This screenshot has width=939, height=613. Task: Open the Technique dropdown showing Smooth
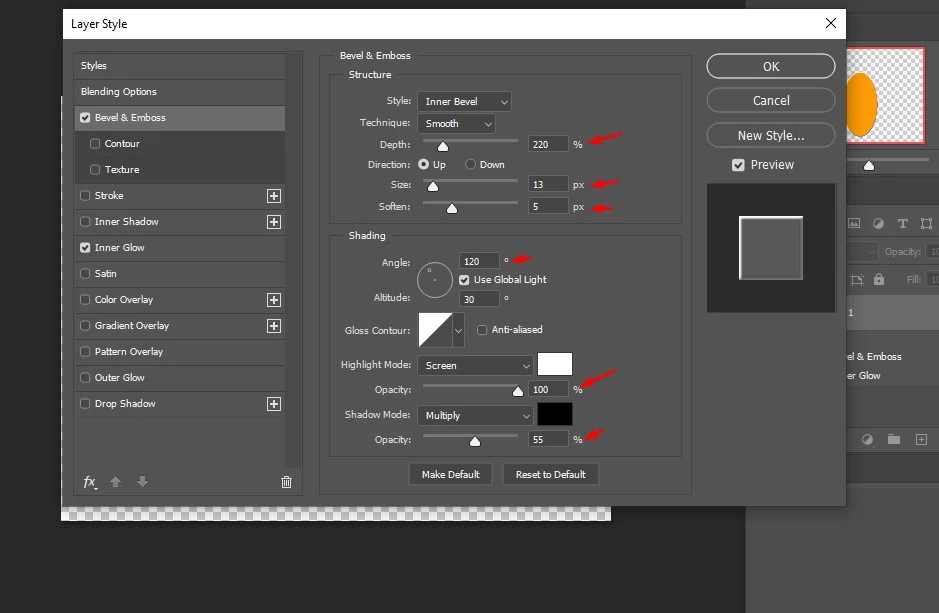click(456, 124)
